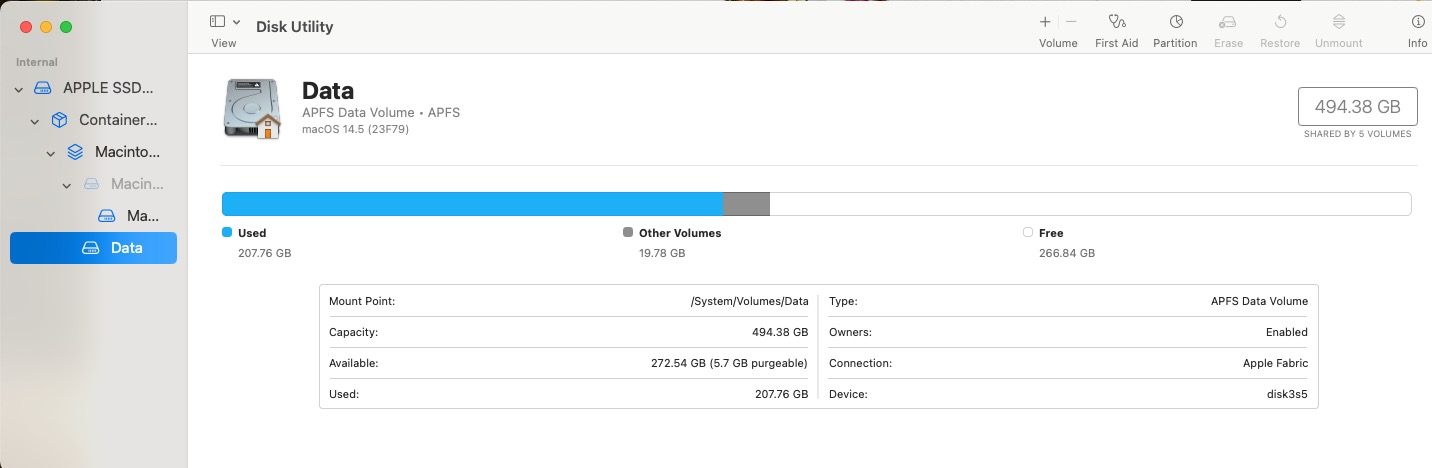
Task: Collapse the greyed Macin... snapshot node
Action: (67, 185)
